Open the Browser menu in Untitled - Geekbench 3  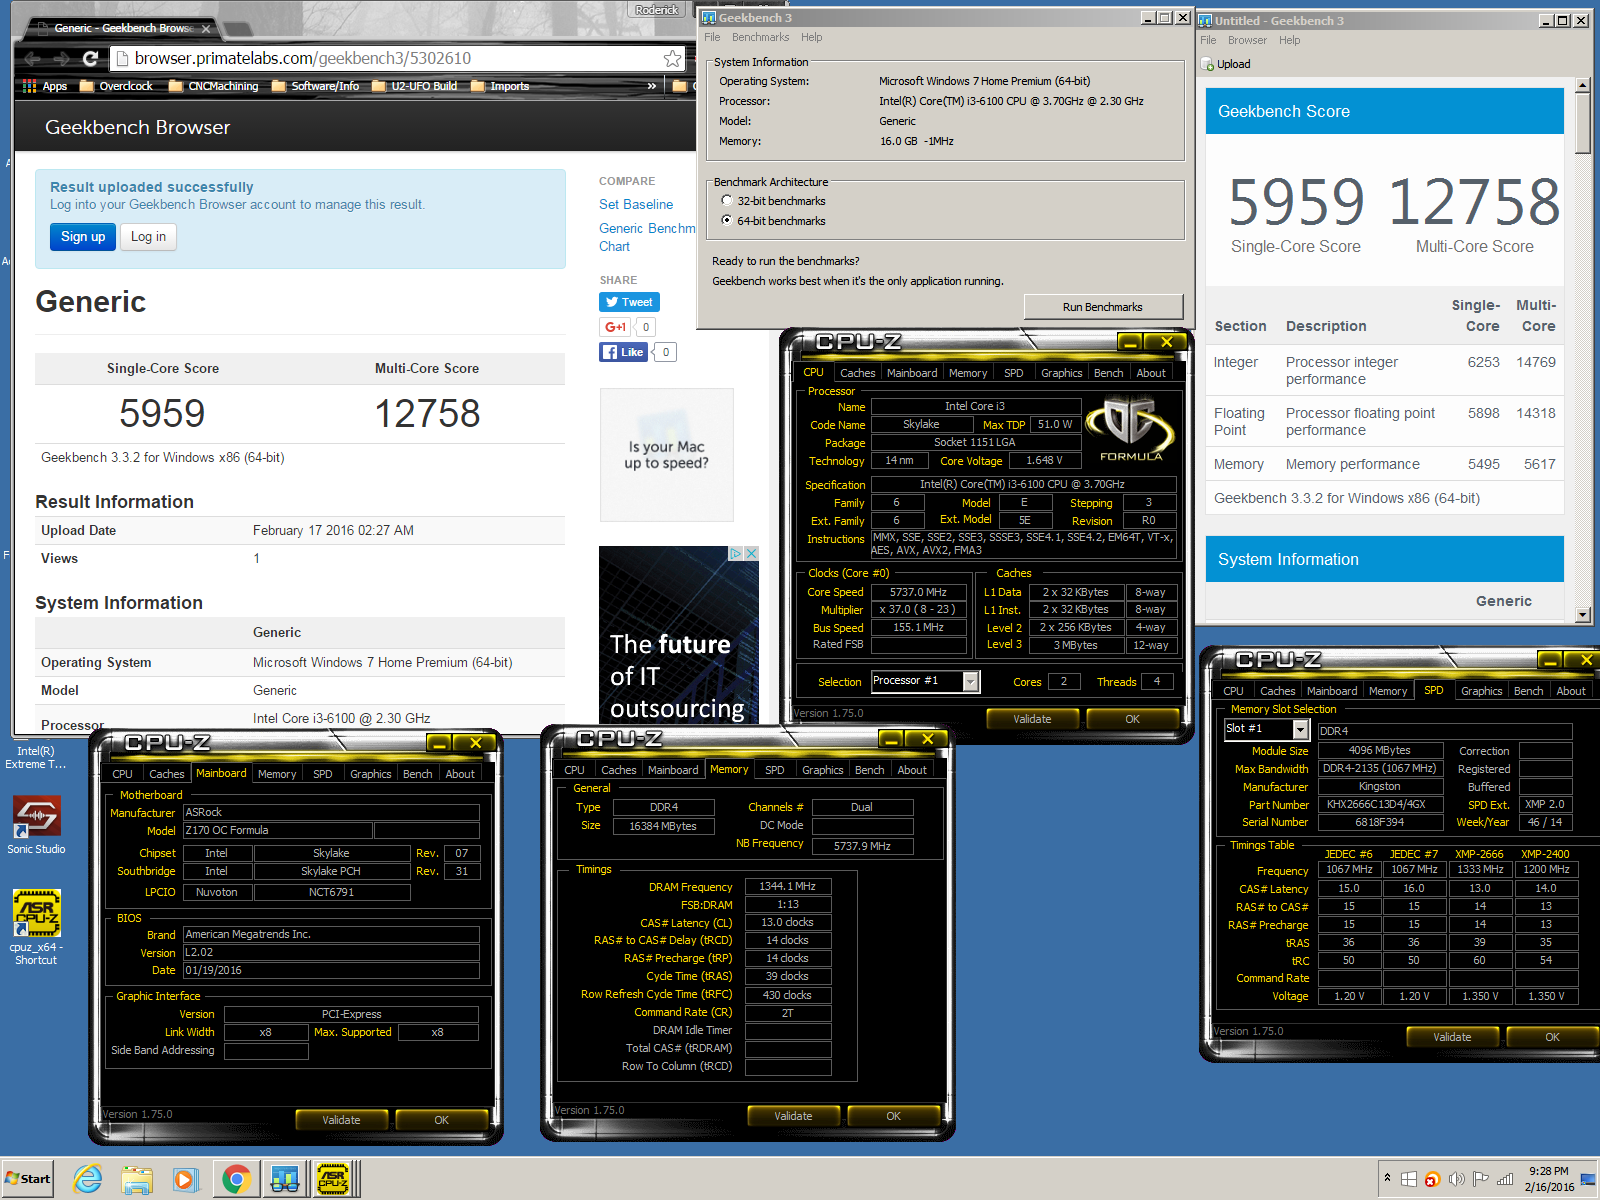tap(1247, 41)
